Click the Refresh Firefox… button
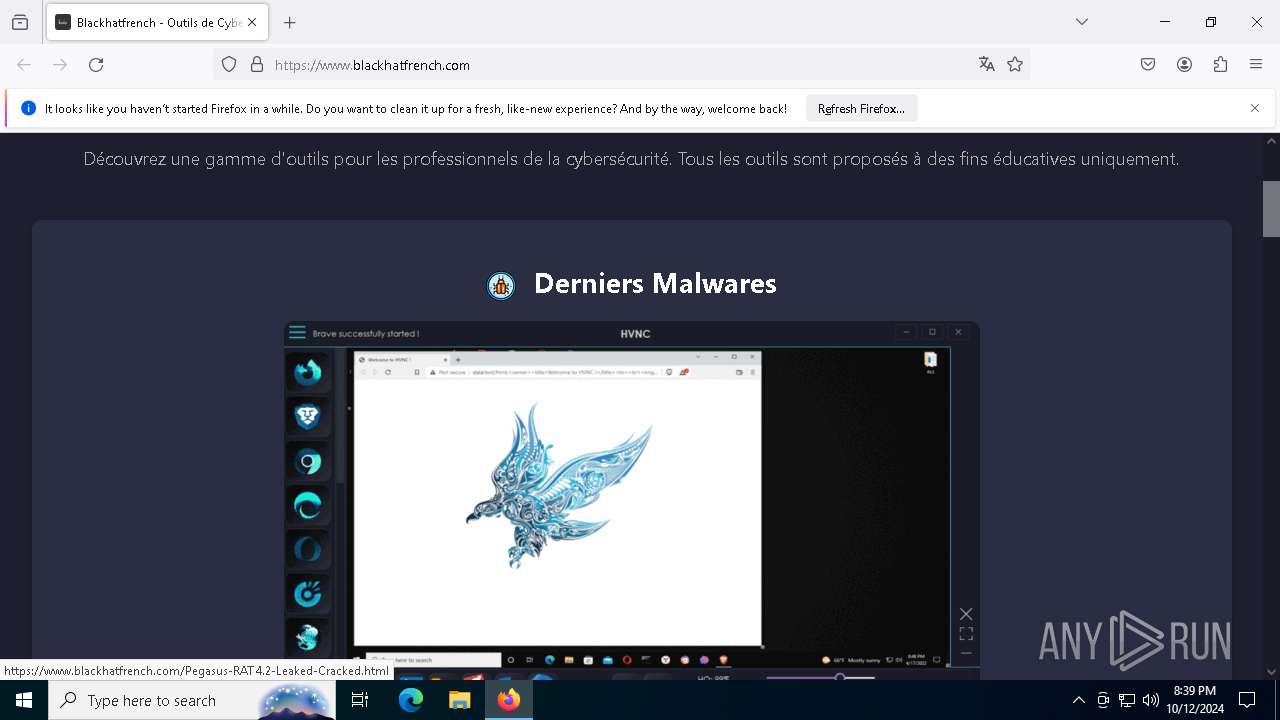Screen dimensions: 1280x720 pos(861,108)
